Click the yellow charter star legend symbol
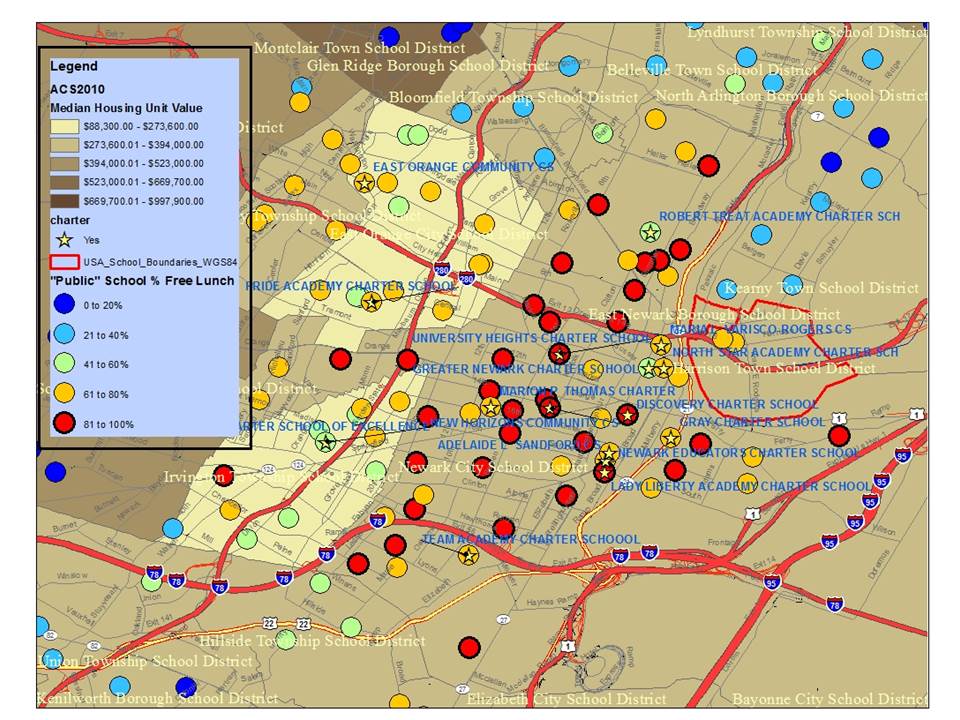The image size is (960, 720). [x=63, y=240]
